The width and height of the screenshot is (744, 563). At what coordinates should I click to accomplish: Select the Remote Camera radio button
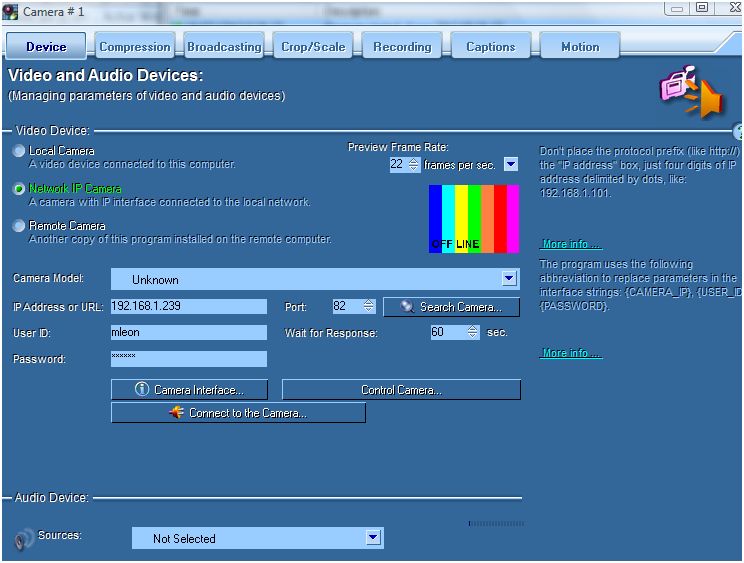(19, 226)
